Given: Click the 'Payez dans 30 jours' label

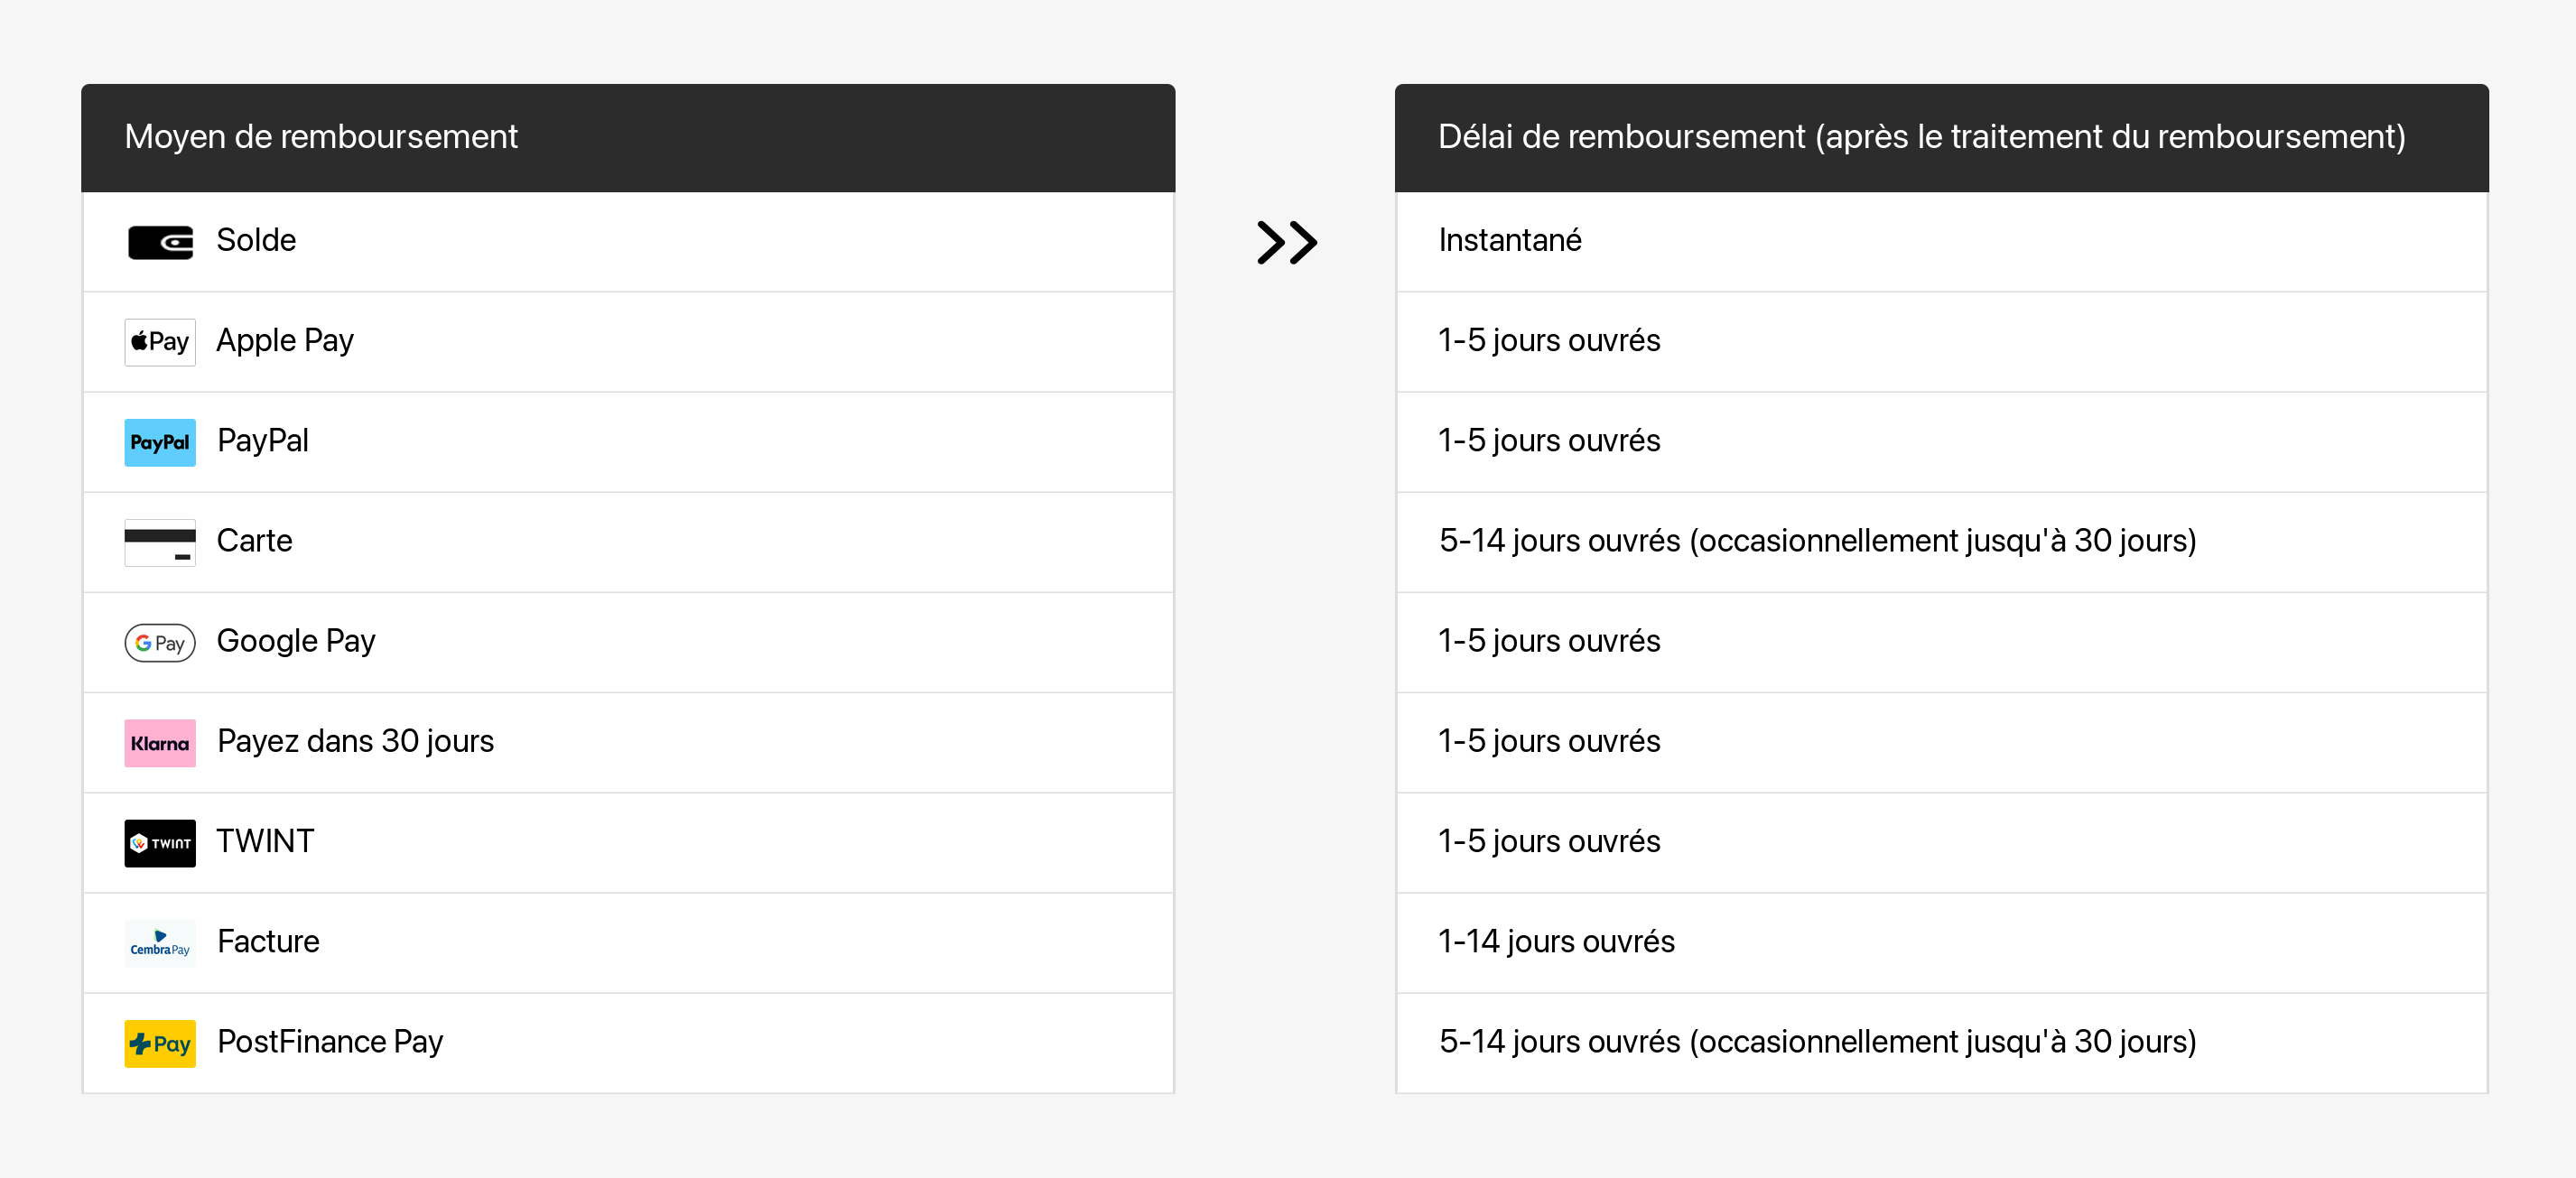Looking at the screenshot, I should (x=355, y=741).
